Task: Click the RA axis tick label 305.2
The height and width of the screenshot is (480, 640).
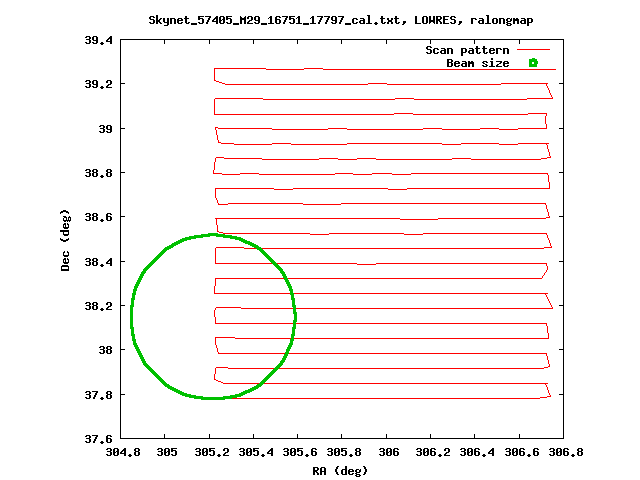Action: pos(212,452)
